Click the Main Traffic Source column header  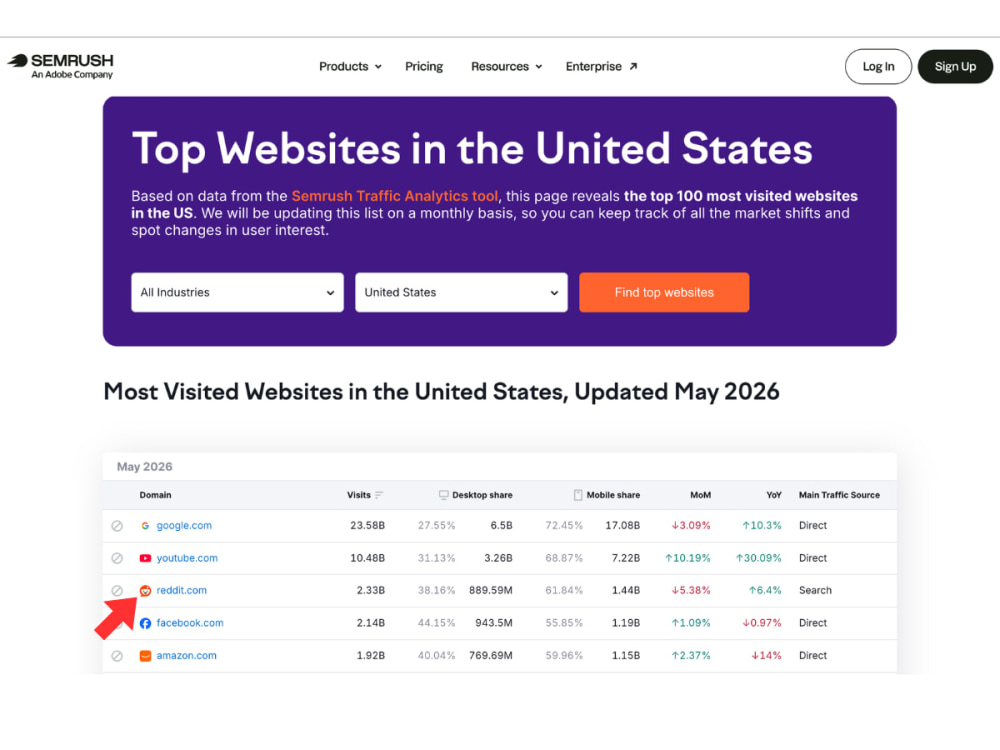coord(839,495)
